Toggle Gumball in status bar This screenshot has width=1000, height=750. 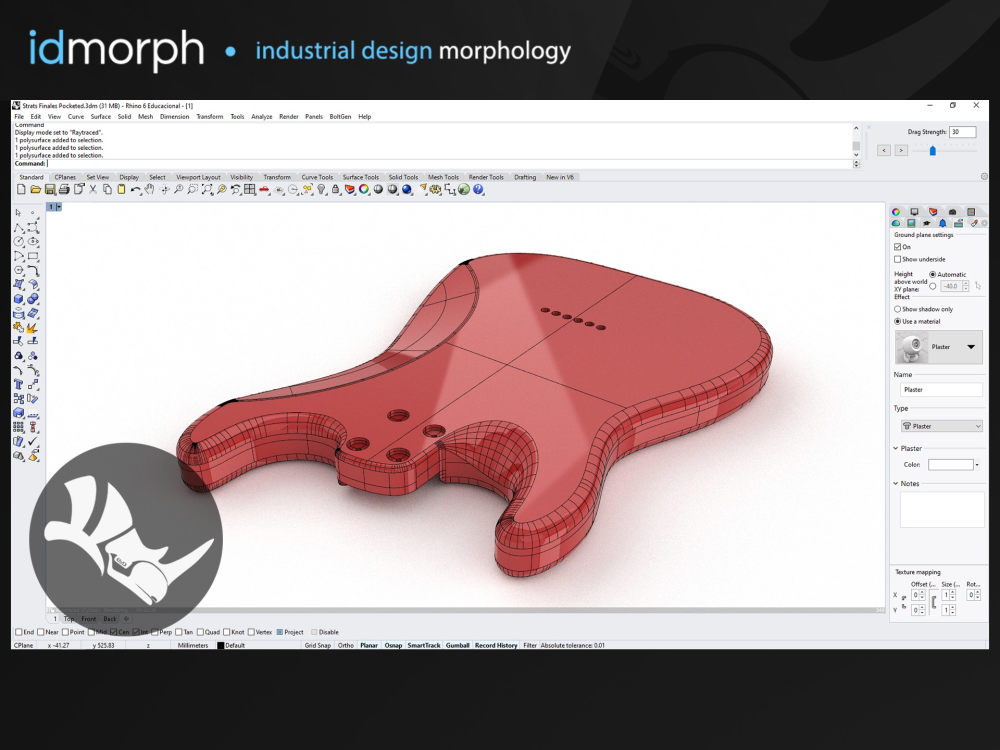(457, 645)
